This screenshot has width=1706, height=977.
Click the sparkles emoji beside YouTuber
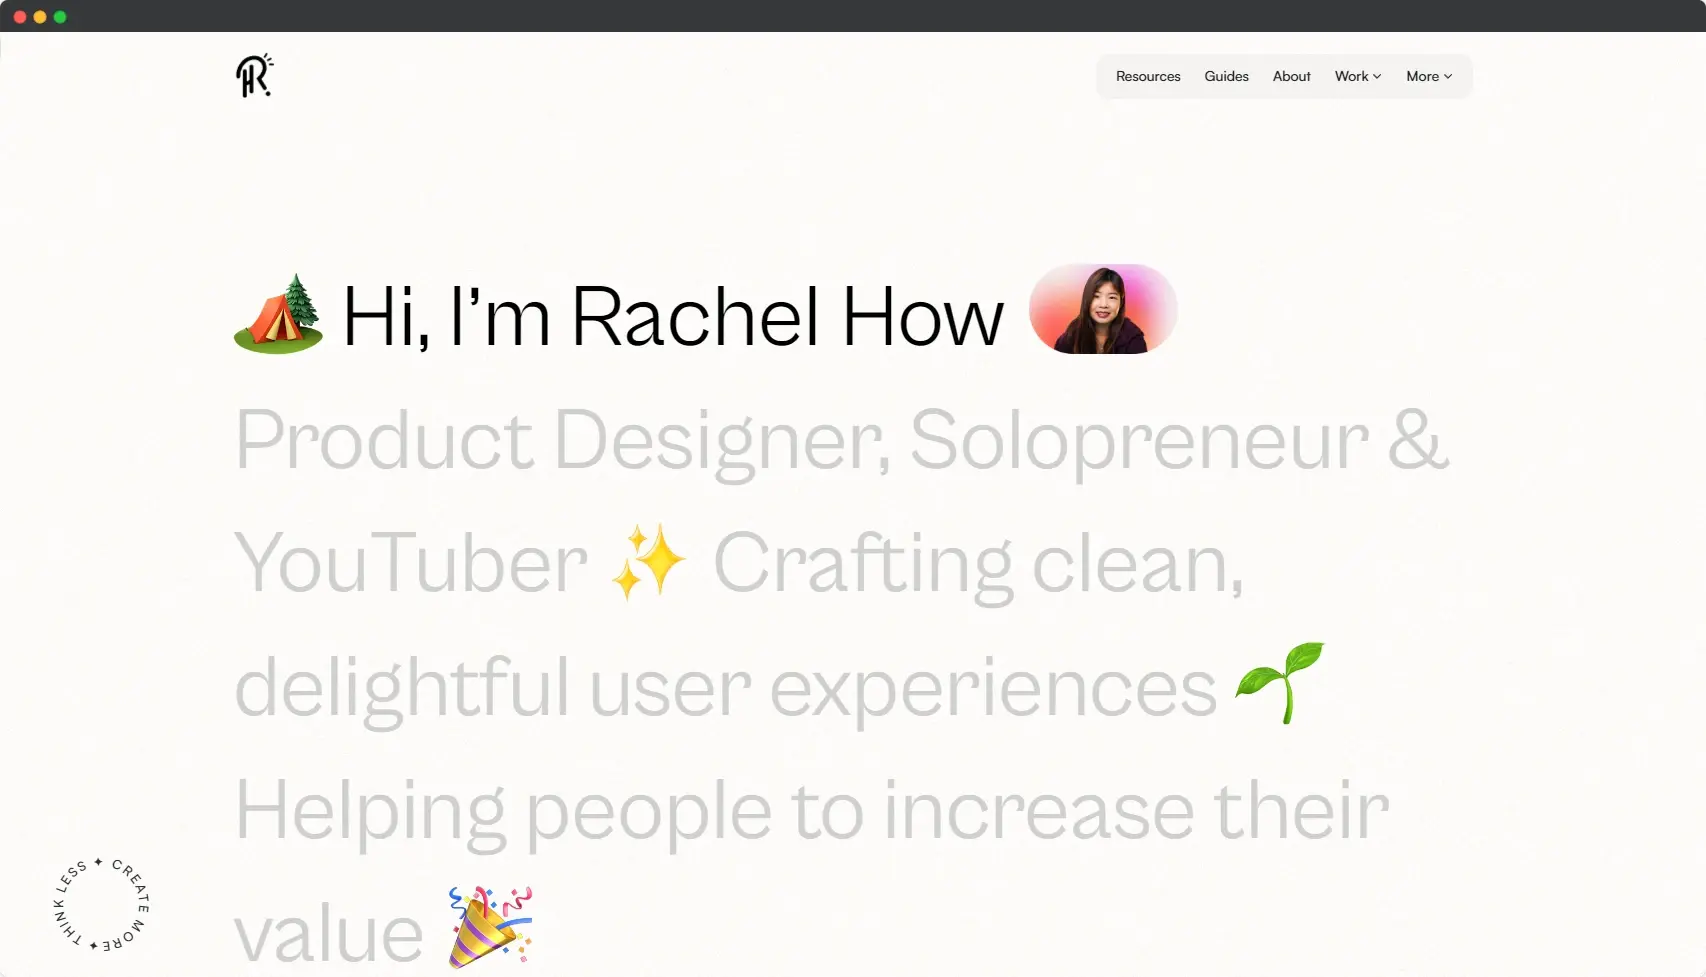point(649,563)
